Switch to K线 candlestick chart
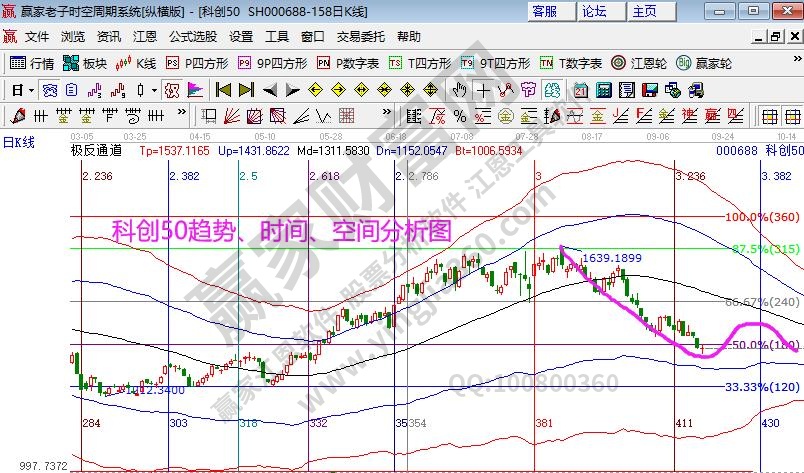The height and width of the screenshot is (473, 804). point(137,63)
